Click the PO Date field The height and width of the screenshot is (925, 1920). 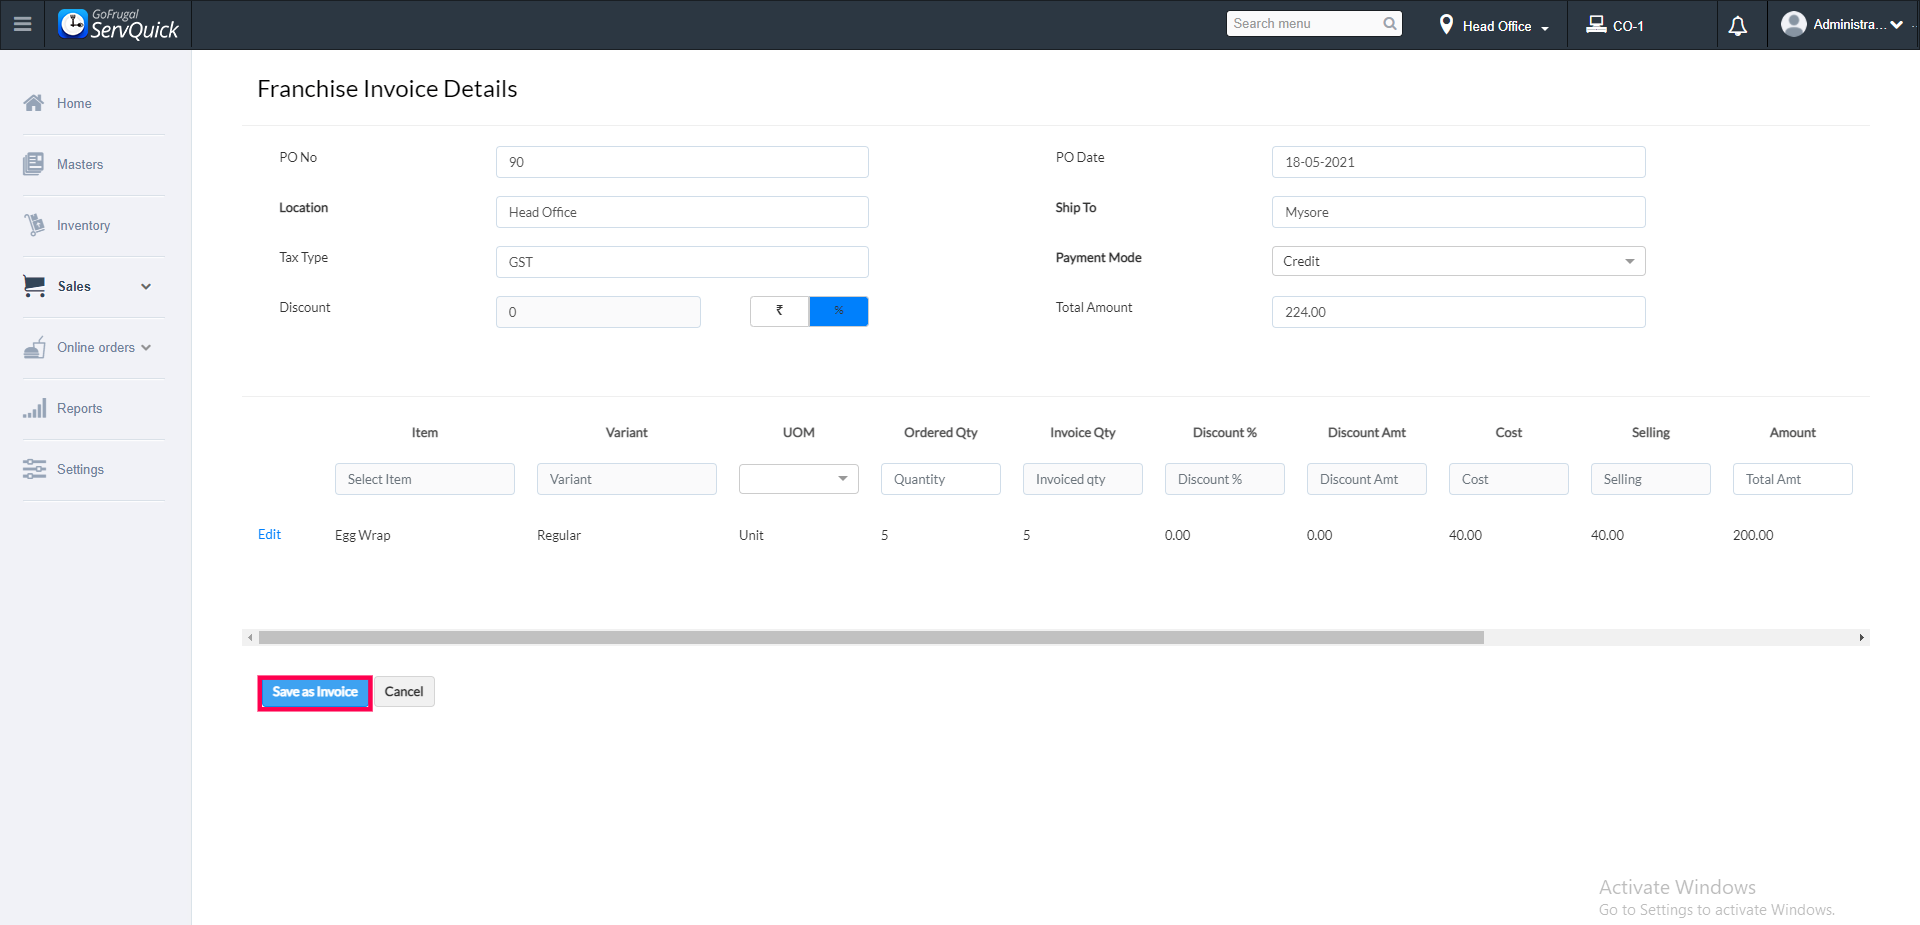tap(1458, 162)
